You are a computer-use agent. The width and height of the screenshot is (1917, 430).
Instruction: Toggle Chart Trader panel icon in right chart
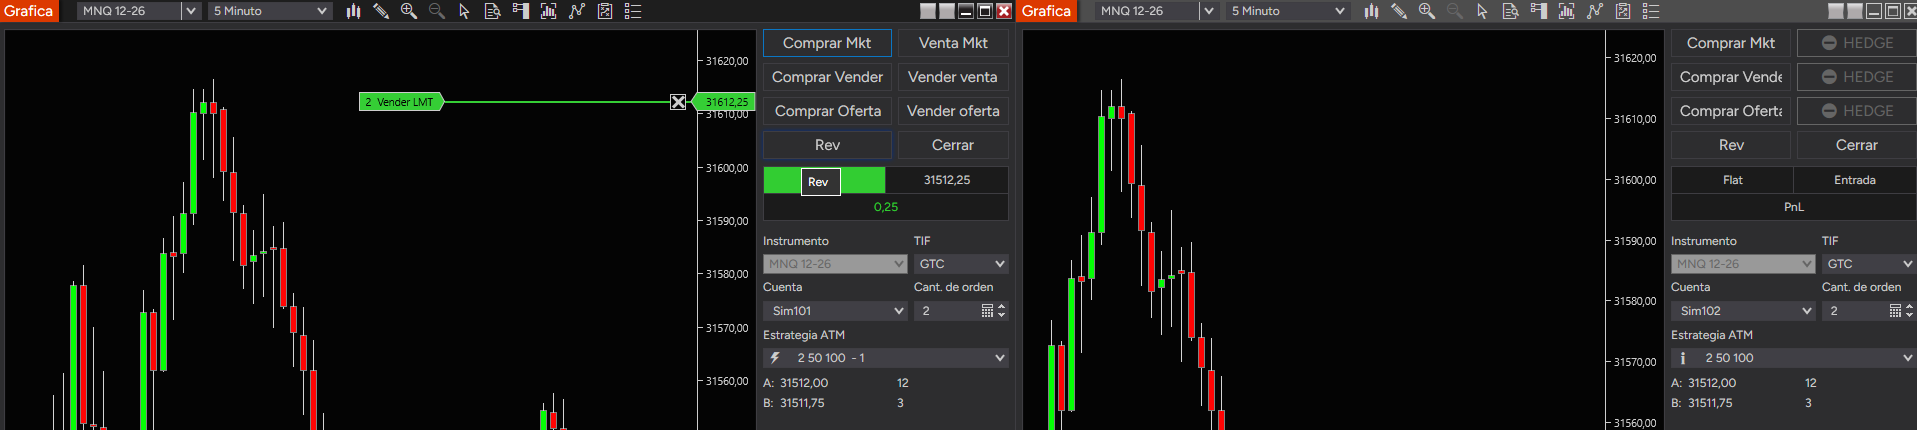point(1538,11)
